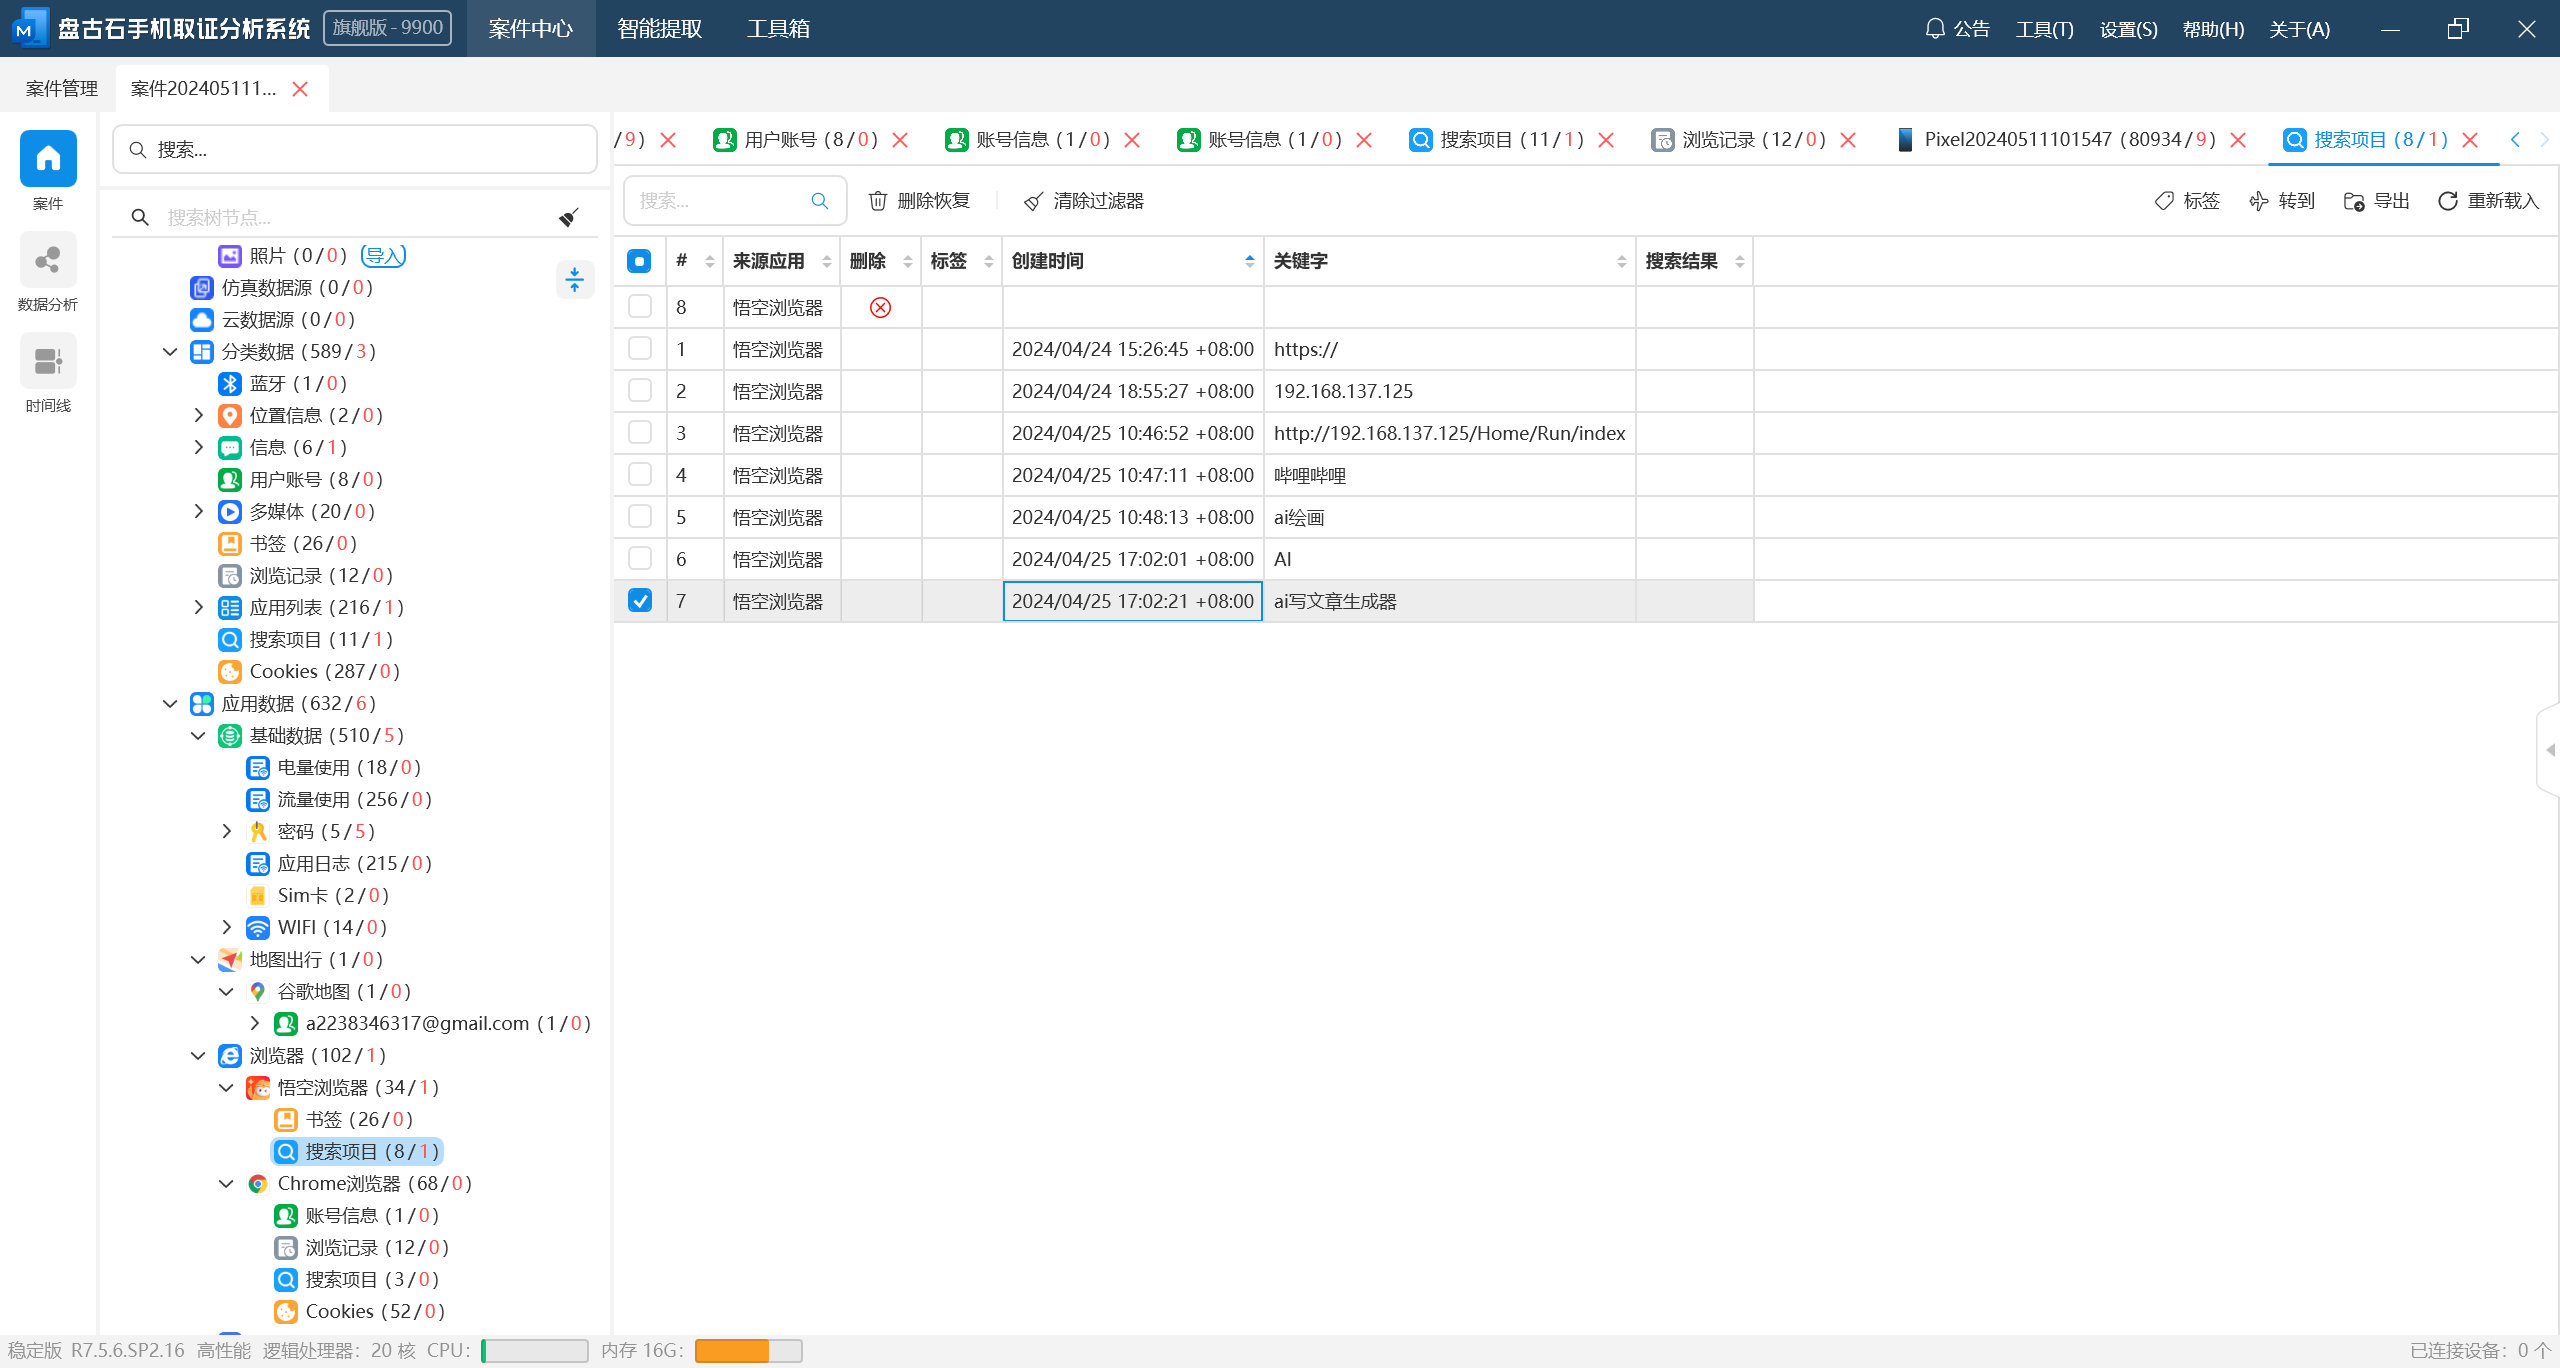
Task: Click the collapse-all tree button icon
Action: coord(574,280)
